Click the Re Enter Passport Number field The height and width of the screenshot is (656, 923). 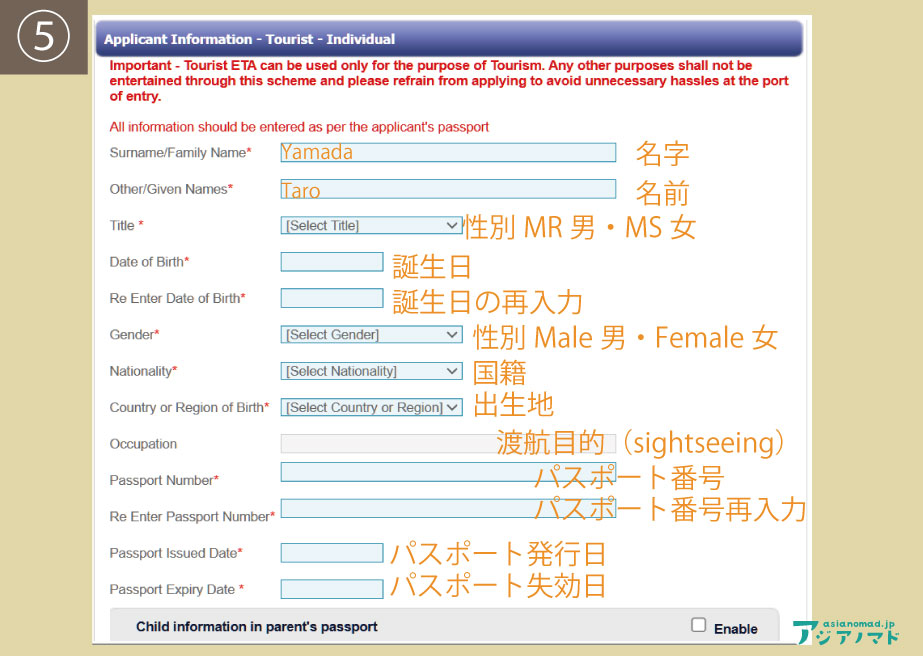(405, 508)
